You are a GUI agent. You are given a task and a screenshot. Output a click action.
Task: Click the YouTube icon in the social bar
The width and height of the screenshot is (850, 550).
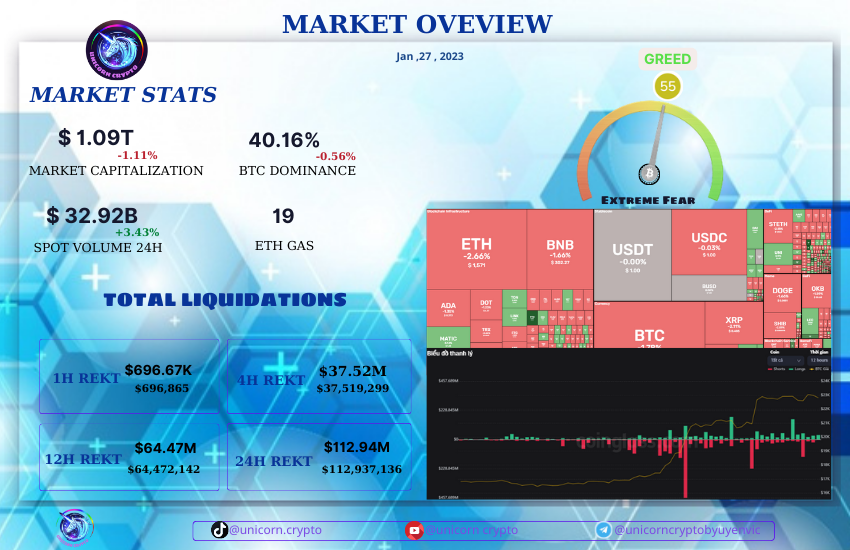414,530
